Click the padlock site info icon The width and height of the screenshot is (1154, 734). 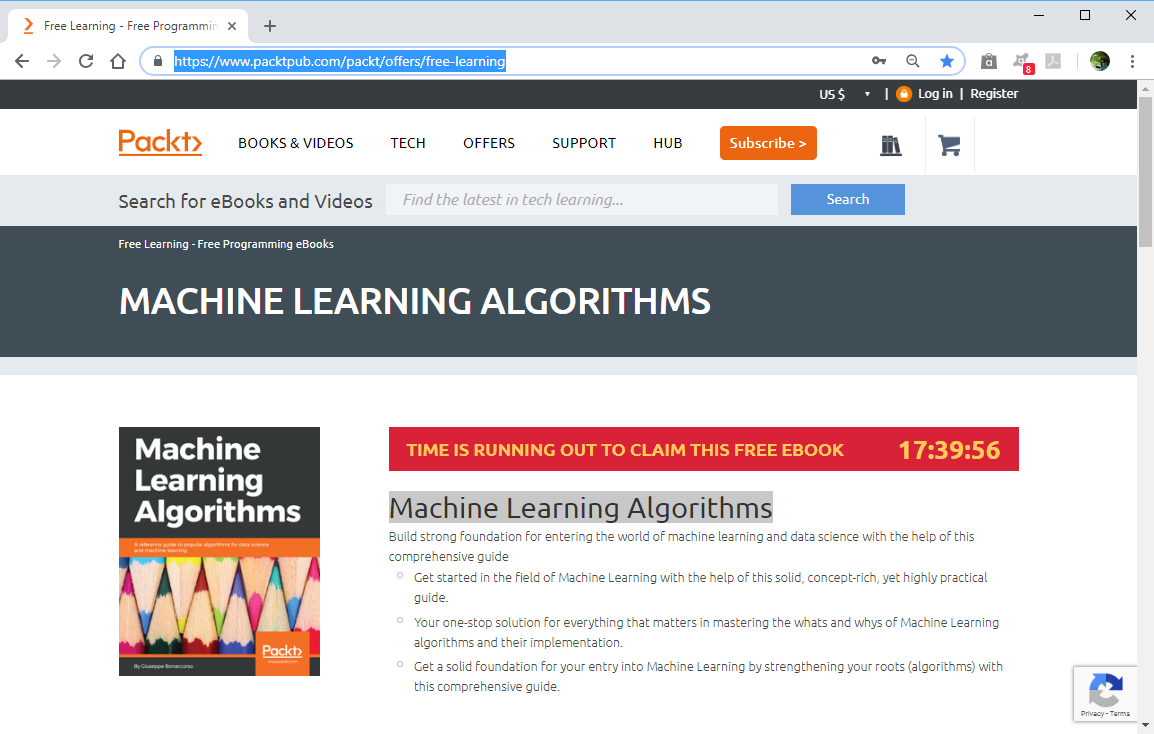click(157, 61)
